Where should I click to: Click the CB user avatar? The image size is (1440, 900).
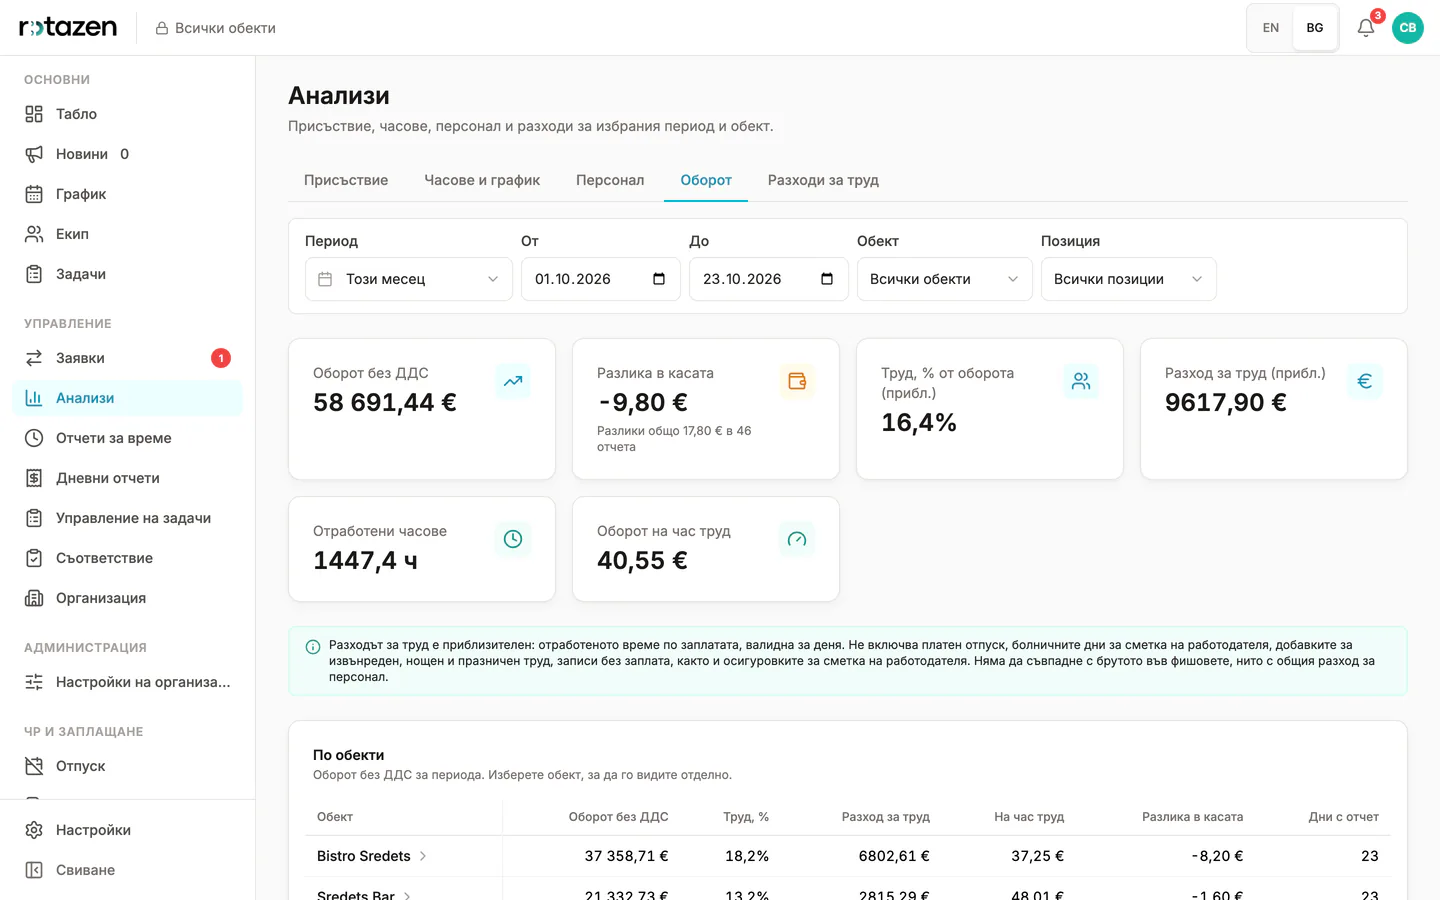[x=1408, y=28]
